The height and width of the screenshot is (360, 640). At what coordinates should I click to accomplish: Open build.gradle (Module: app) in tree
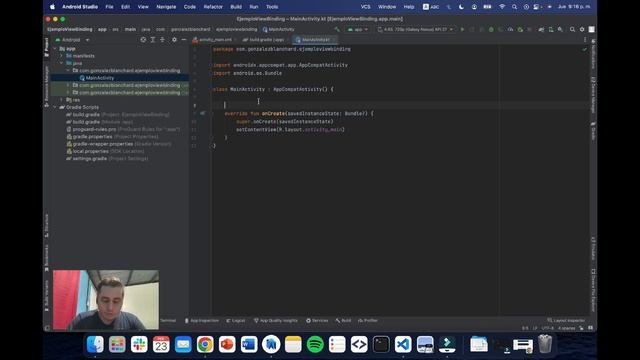coord(100,122)
